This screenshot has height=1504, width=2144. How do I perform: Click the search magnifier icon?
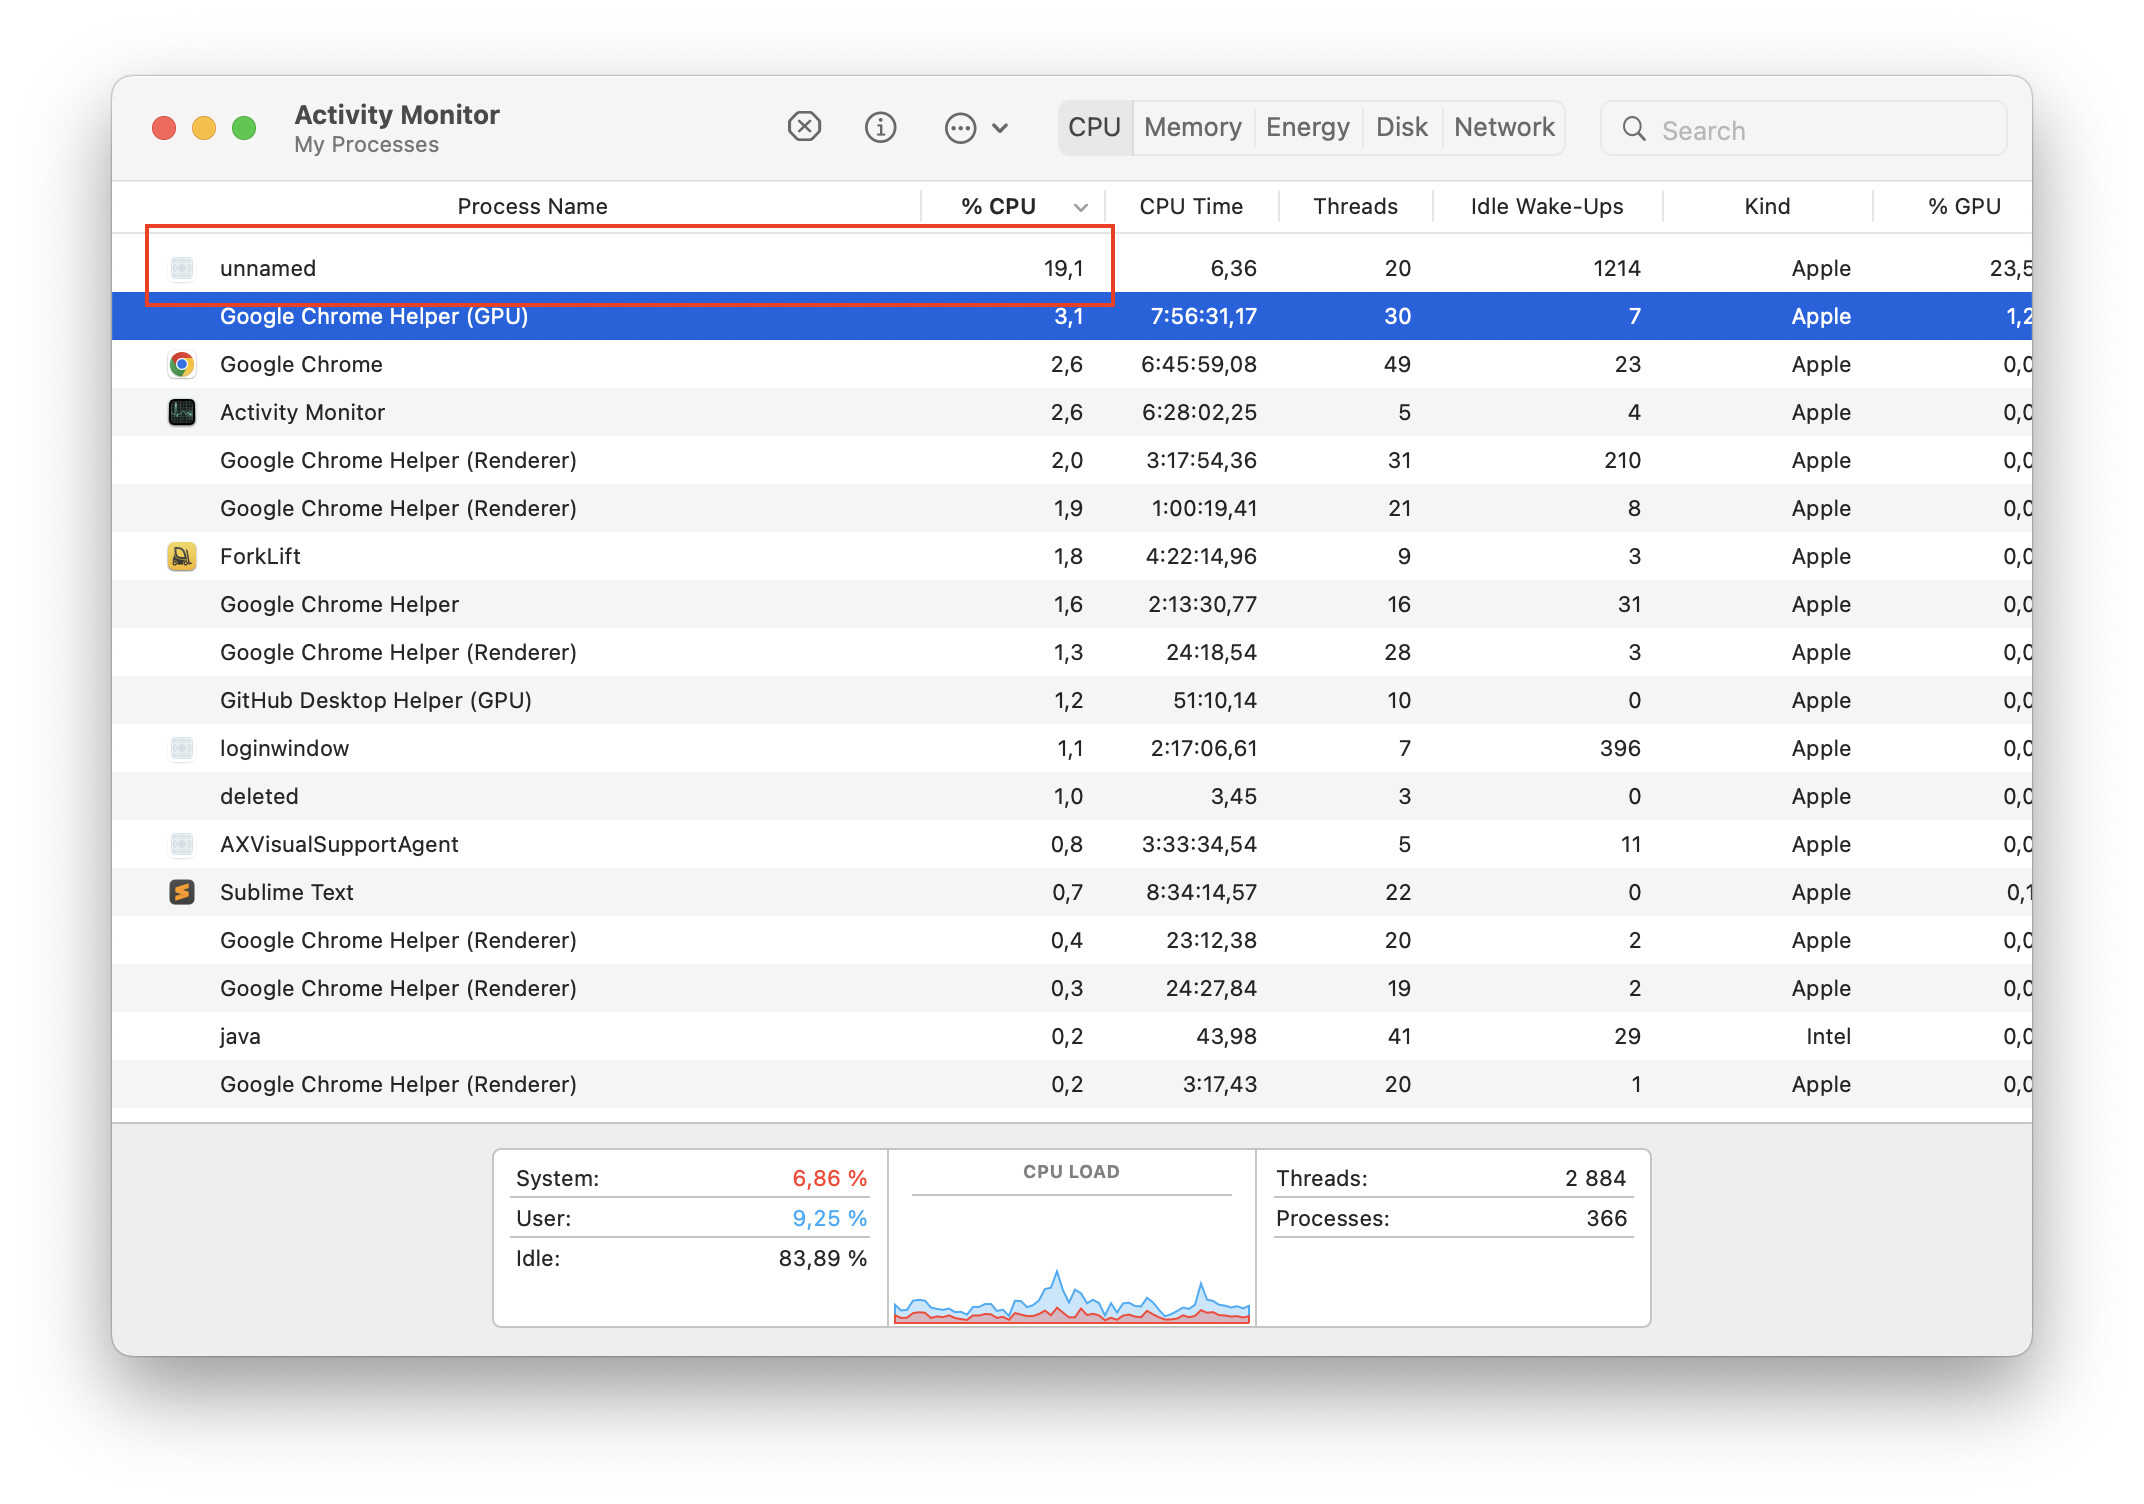pos(1634,129)
